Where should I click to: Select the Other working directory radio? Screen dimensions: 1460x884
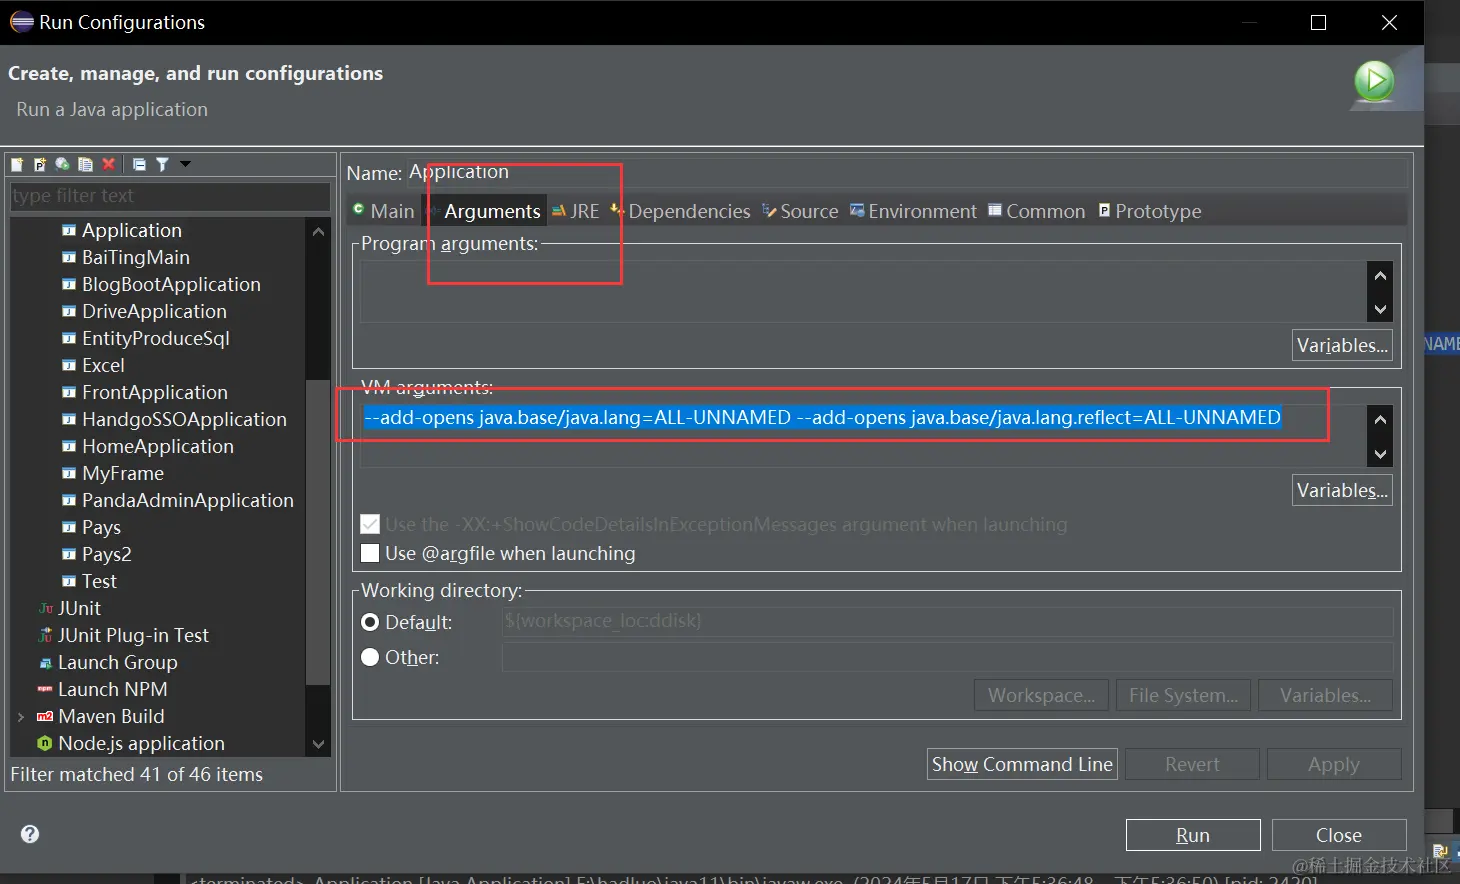[370, 657]
